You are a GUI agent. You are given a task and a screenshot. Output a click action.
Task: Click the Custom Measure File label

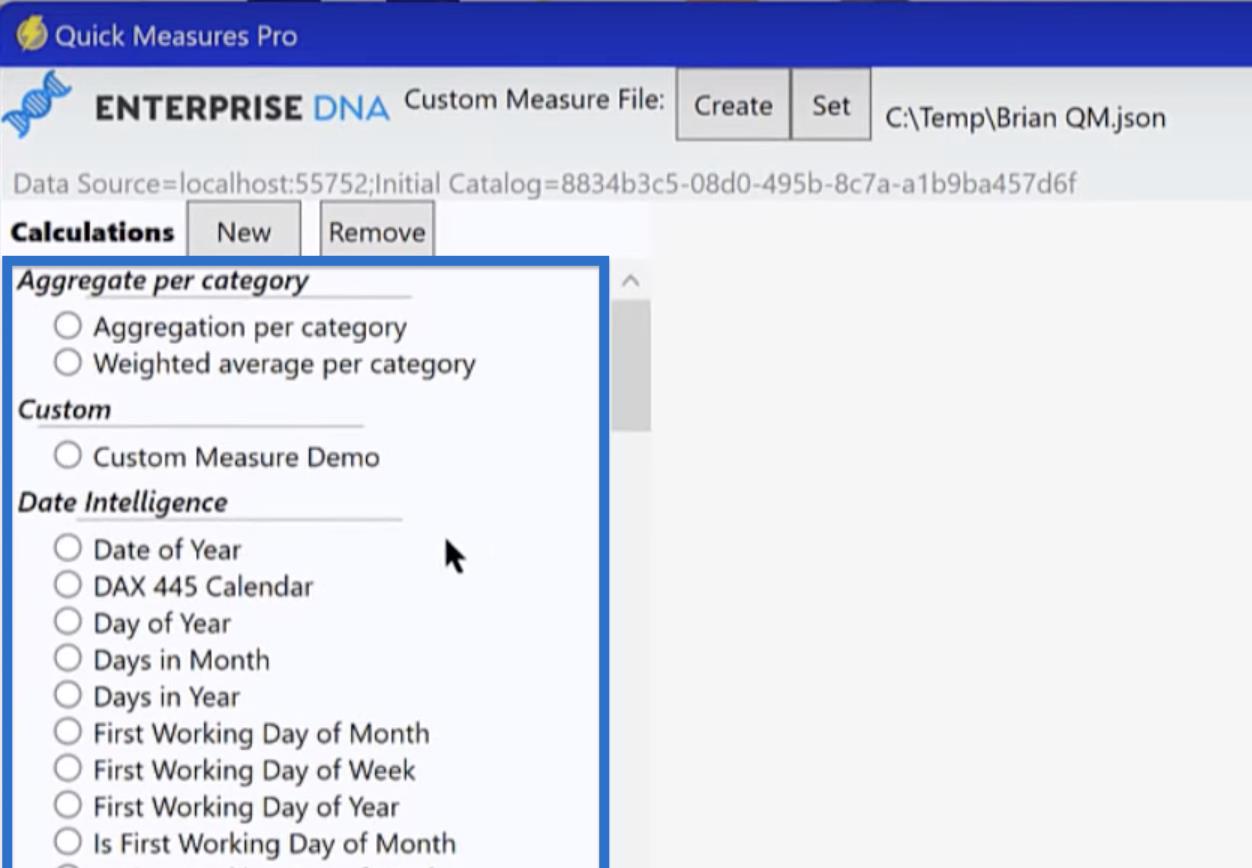534,100
